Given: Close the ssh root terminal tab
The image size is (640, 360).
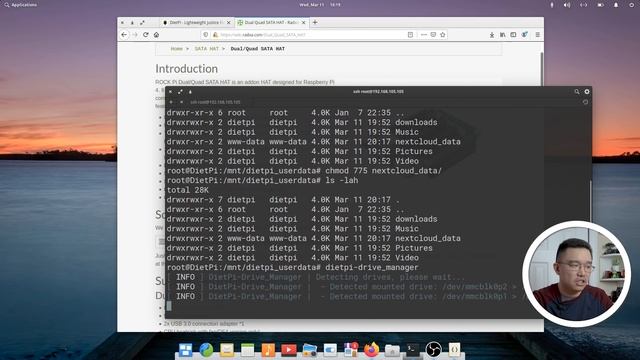Looking at the screenshot, I should point(181,102).
